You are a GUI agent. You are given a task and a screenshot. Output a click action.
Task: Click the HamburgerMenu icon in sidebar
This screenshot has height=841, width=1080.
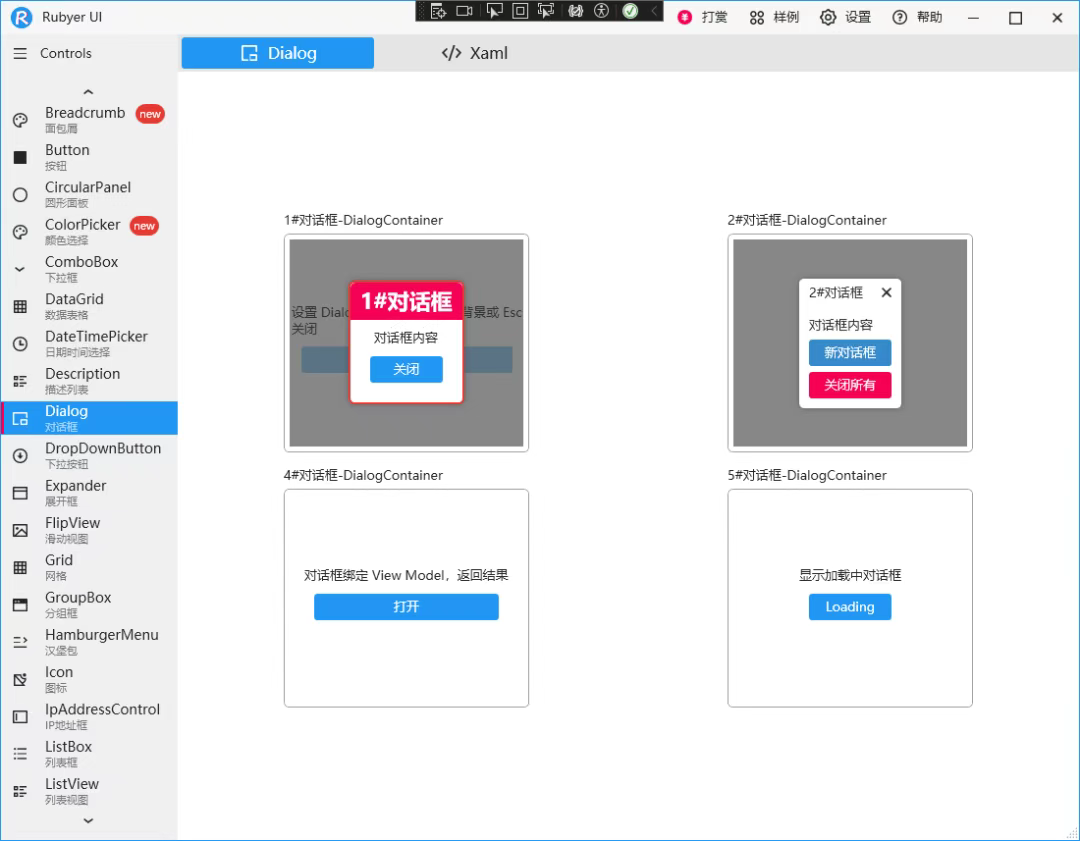pyautogui.click(x=20, y=642)
